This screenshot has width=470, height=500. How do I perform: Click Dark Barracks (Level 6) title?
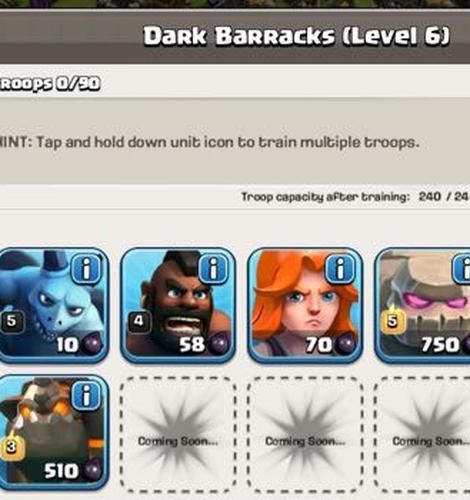[x=296, y=36]
